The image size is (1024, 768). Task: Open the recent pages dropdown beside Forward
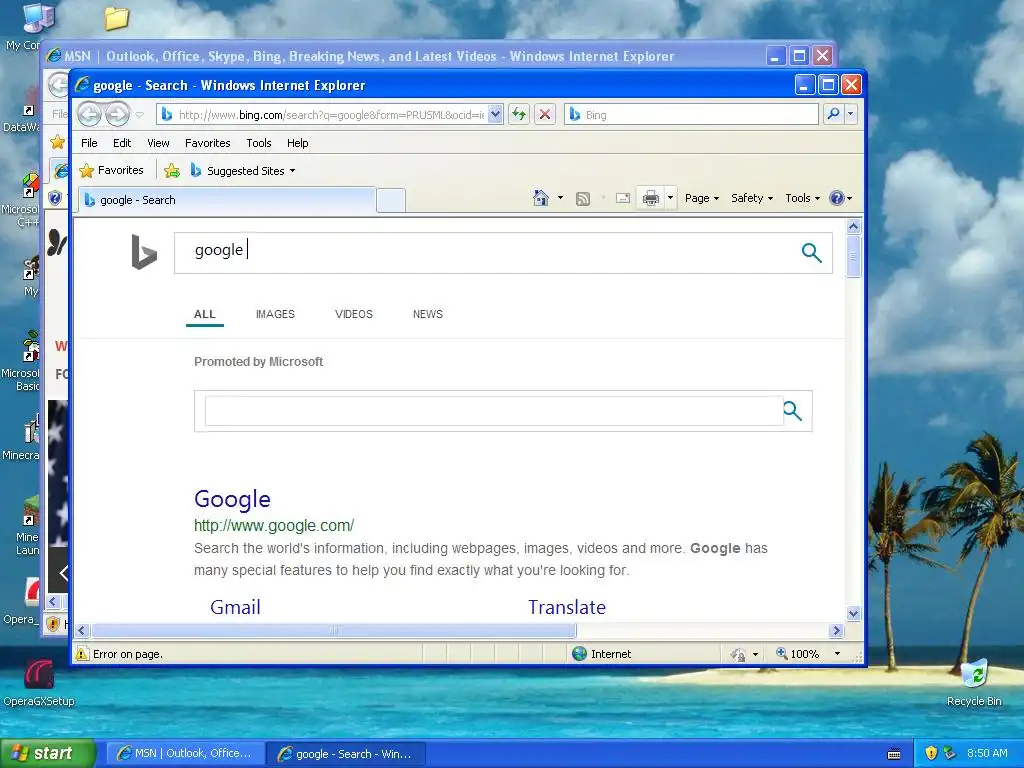pos(140,115)
